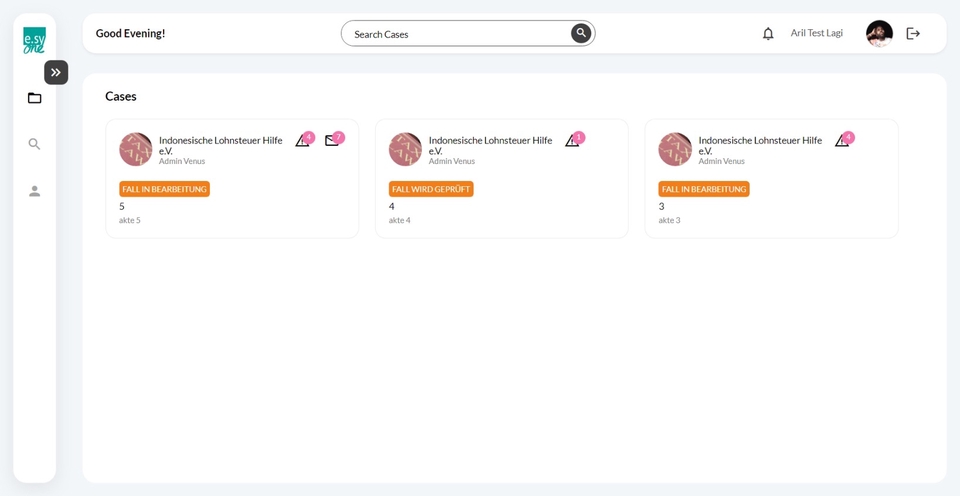Click 'Admin Venus' in akte 3 card
The width and height of the screenshot is (960, 496).
[722, 161]
